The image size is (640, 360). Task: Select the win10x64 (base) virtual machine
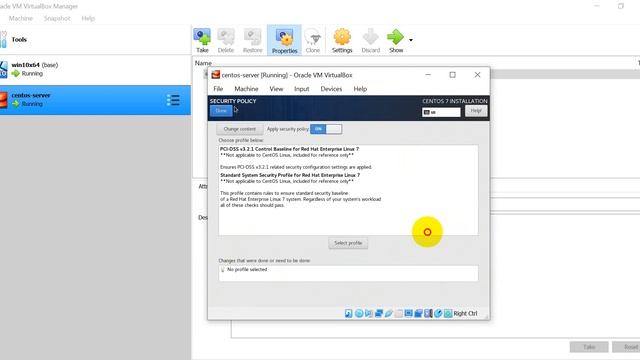click(x=95, y=69)
